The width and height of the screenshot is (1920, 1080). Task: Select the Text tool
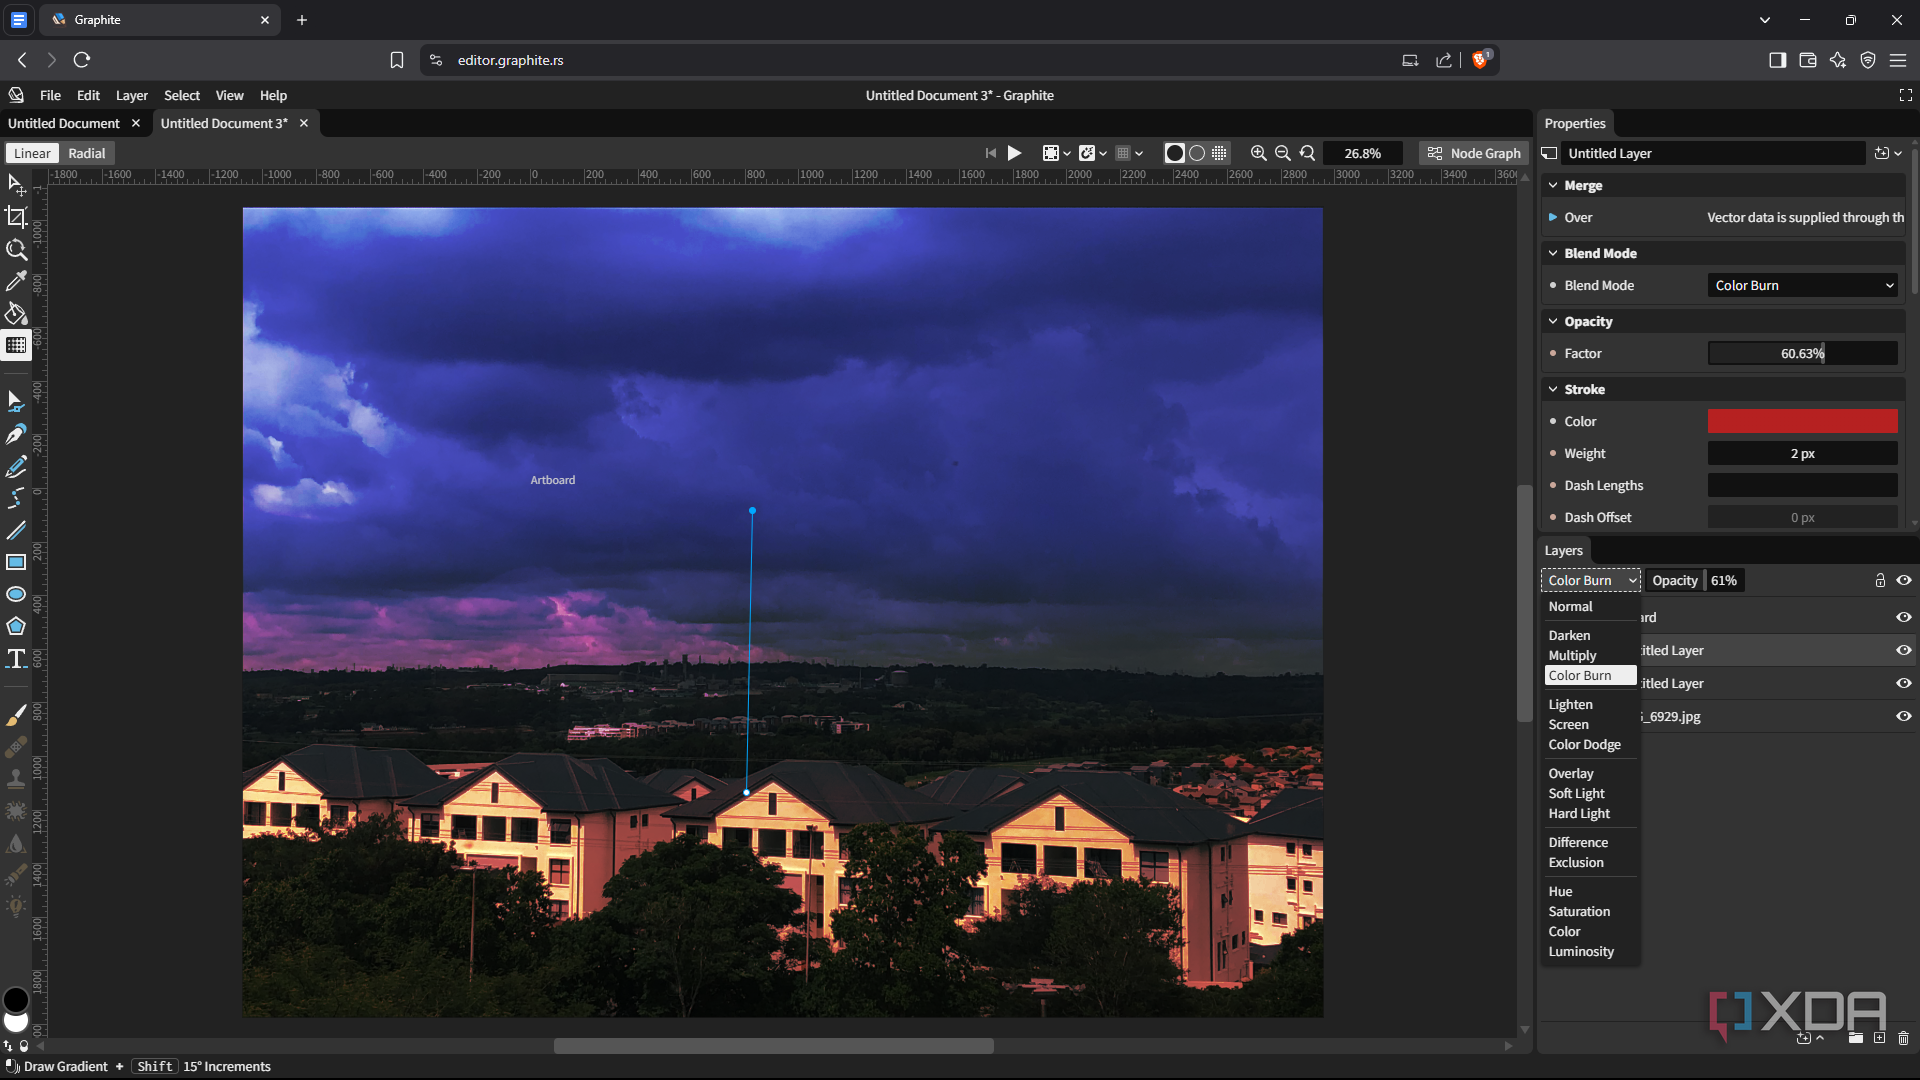(x=16, y=658)
